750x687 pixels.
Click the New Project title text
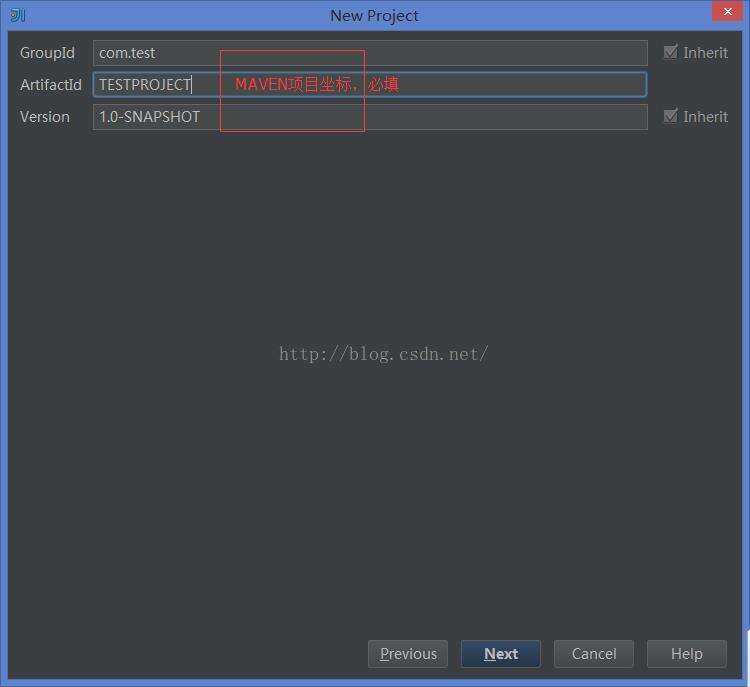click(374, 15)
